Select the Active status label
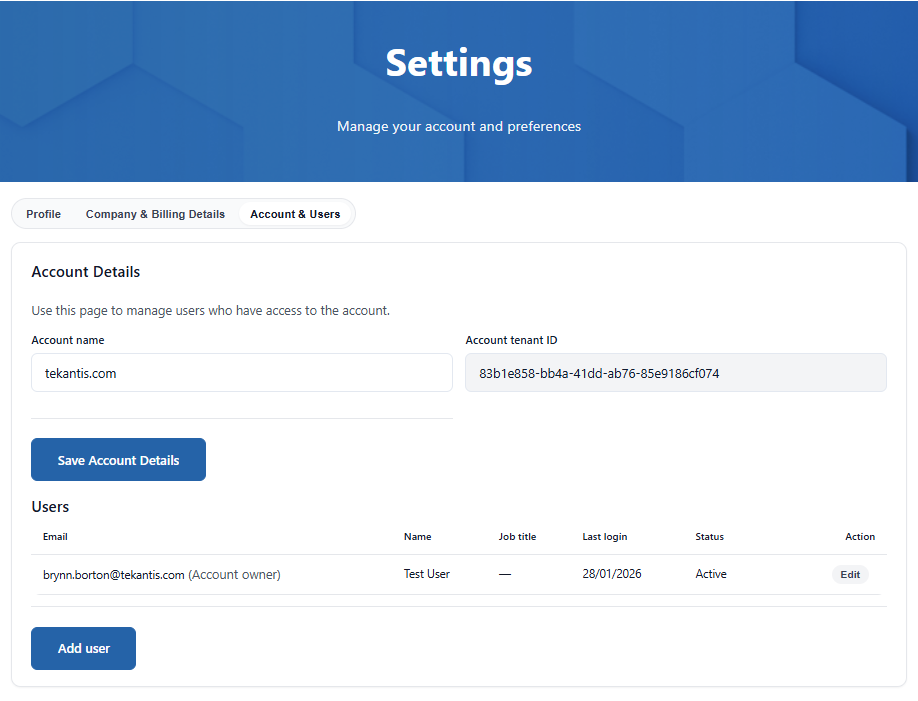The height and width of the screenshot is (701, 918). (x=710, y=574)
